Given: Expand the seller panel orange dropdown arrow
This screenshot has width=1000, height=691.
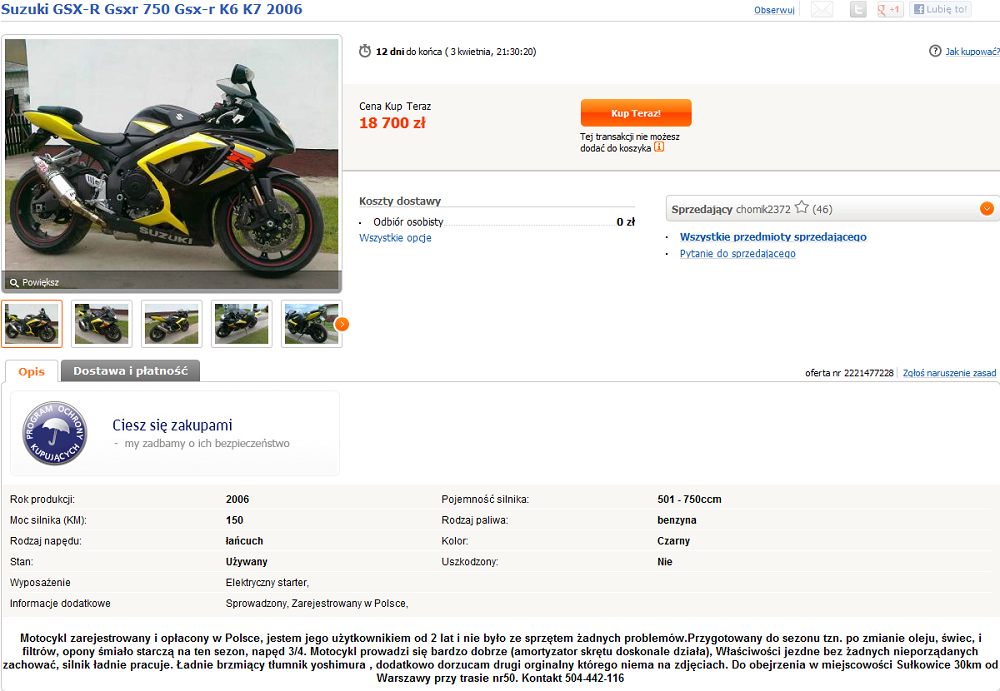Looking at the screenshot, I should point(987,209).
